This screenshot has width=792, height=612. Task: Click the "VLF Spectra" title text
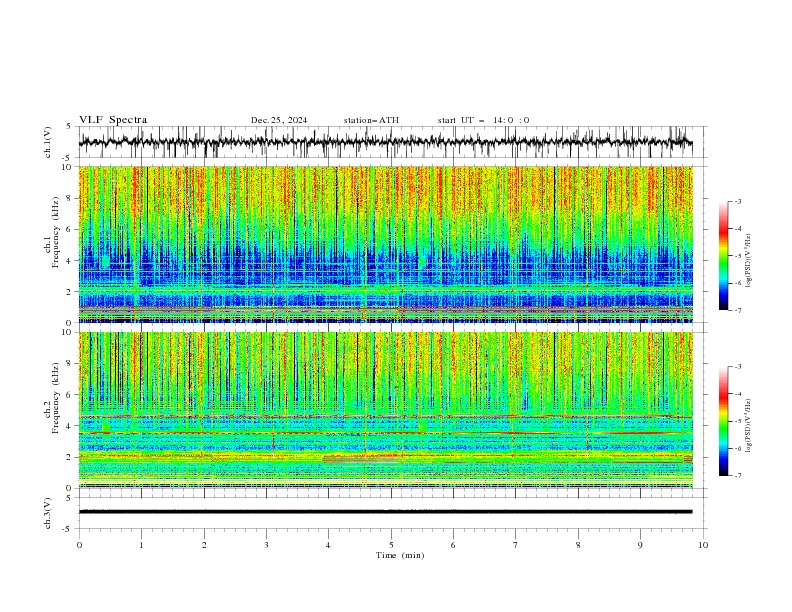coord(113,120)
